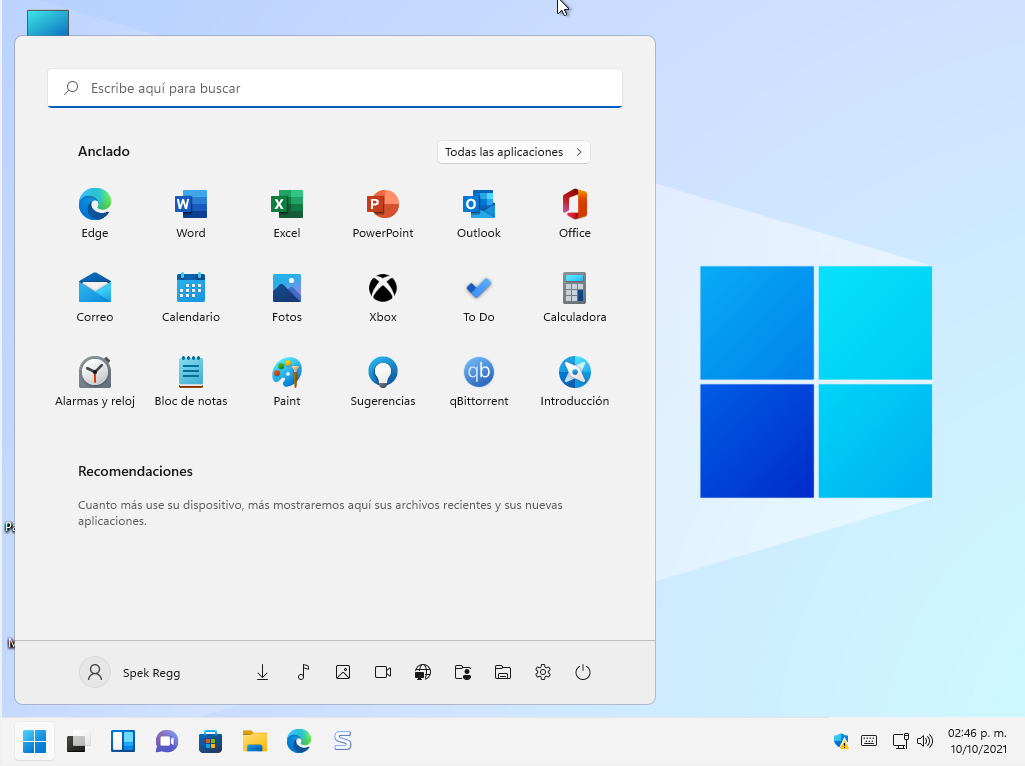The height and width of the screenshot is (766, 1025).
Task: Click the search field to start typing
Action: coord(334,88)
